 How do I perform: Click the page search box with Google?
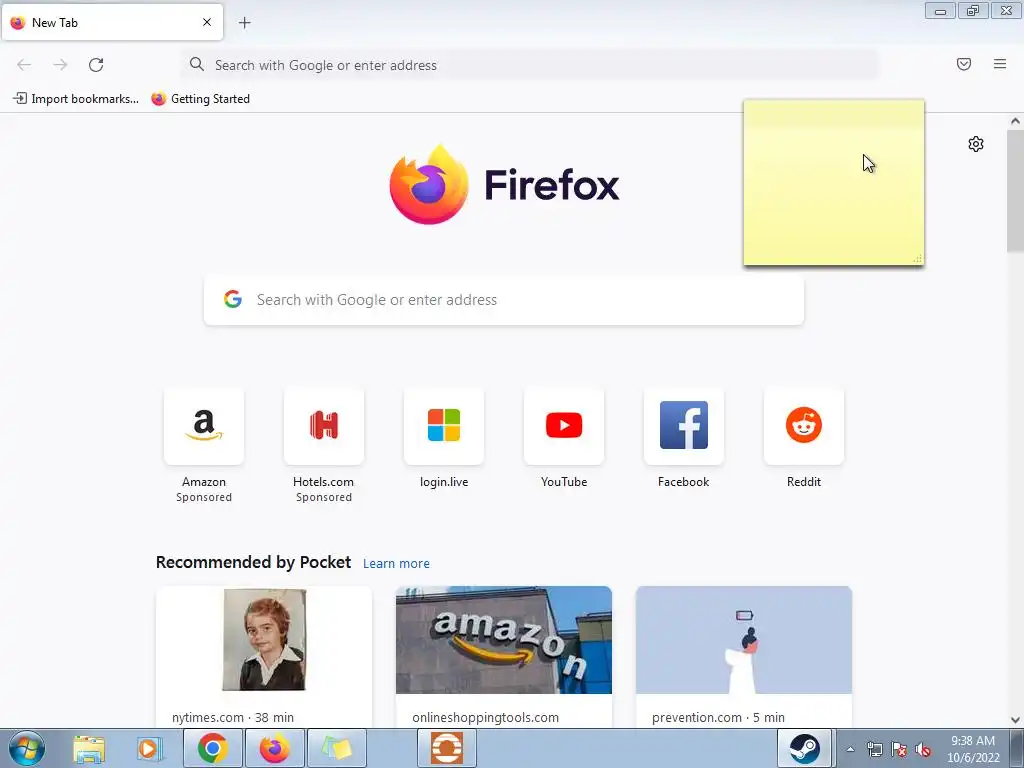pyautogui.click(x=504, y=300)
